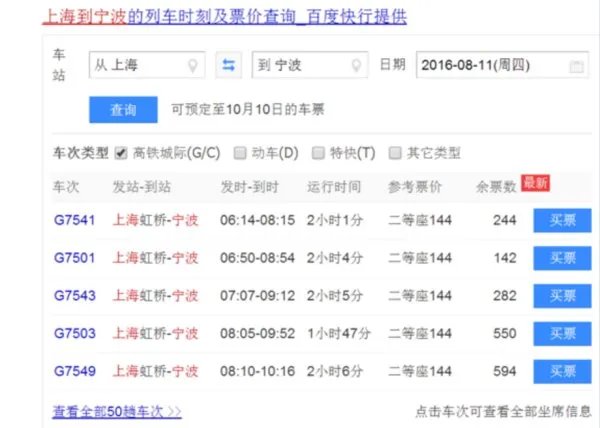Click the swap stations arrows icon
Screen dimensions: 600x428
tap(228, 65)
